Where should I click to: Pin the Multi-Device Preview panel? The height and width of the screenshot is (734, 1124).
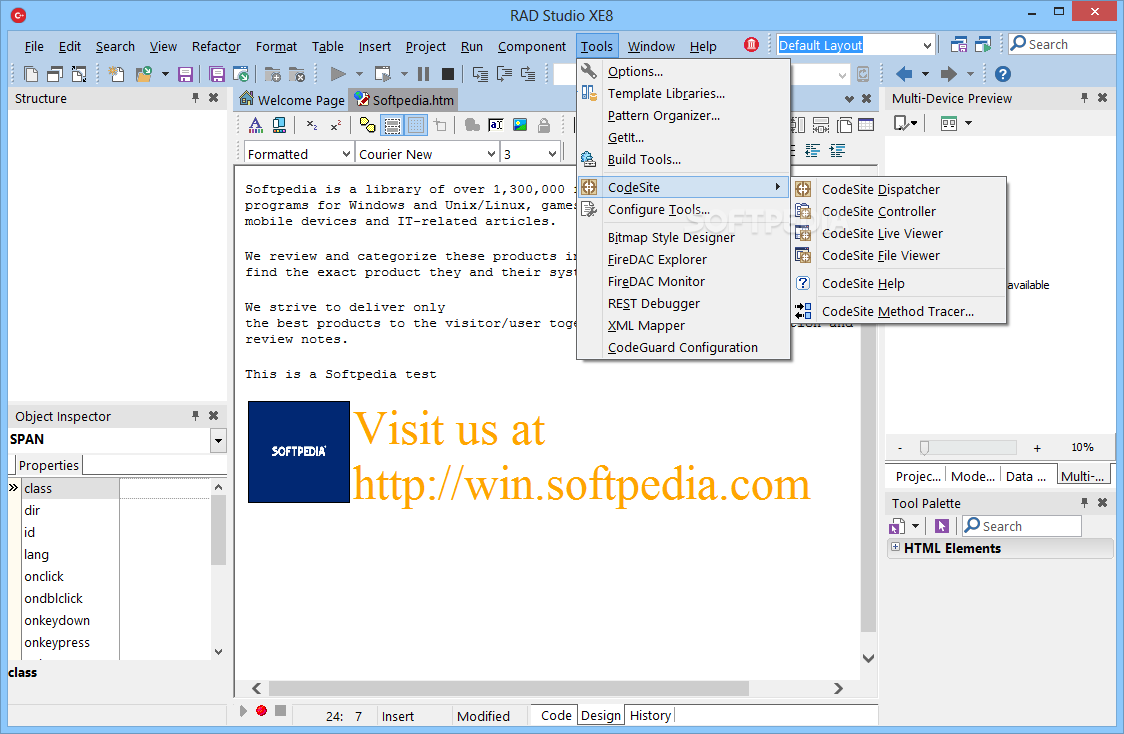(1084, 97)
